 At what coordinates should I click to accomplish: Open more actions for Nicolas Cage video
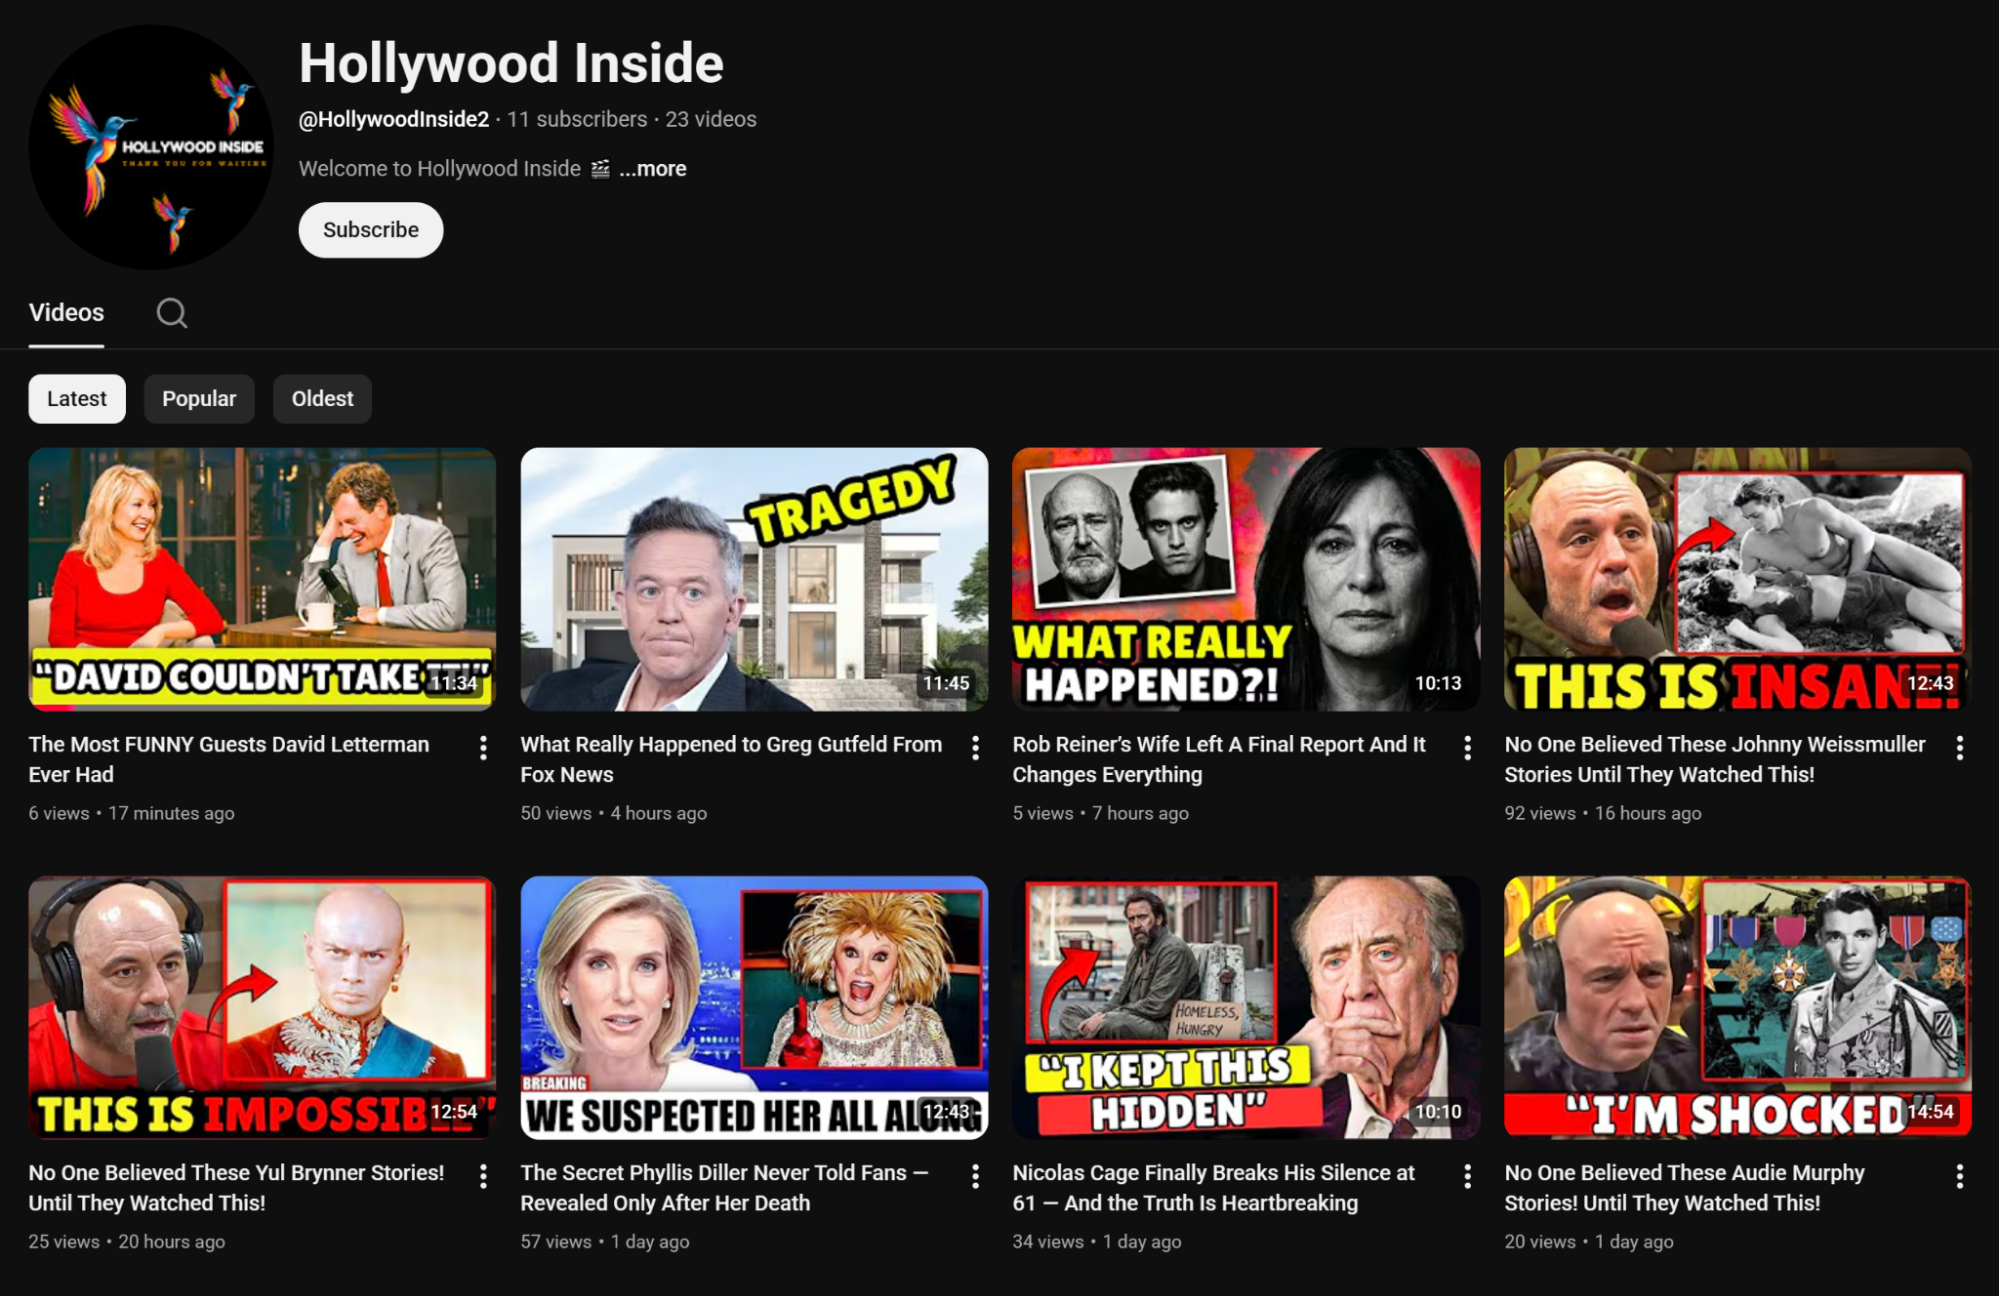1467,1176
